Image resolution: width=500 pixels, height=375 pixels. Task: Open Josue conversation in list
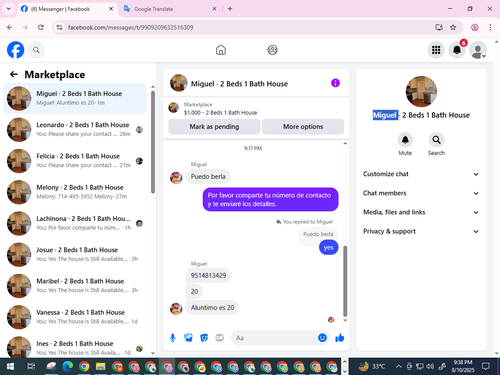[x=75, y=255]
